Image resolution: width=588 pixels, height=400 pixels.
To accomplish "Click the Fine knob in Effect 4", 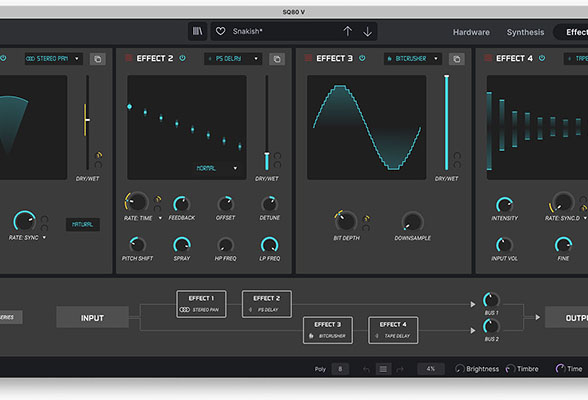I will [x=563, y=245].
